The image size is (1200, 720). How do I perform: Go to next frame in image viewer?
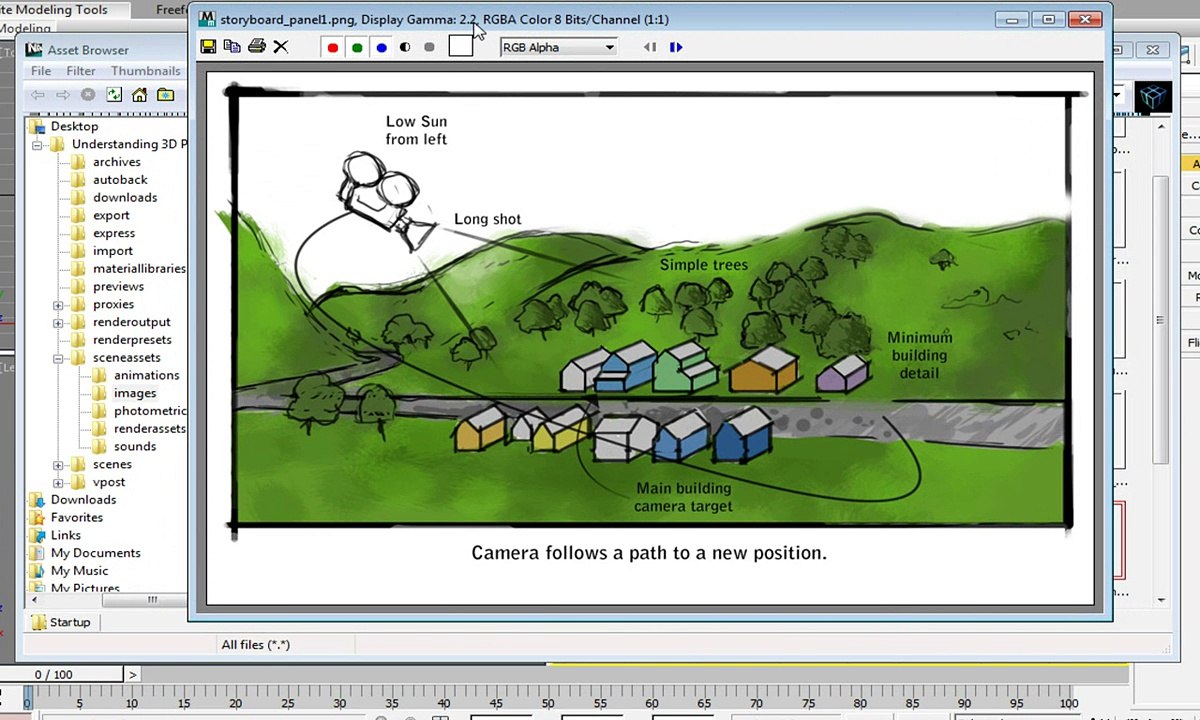[x=676, y=47]
